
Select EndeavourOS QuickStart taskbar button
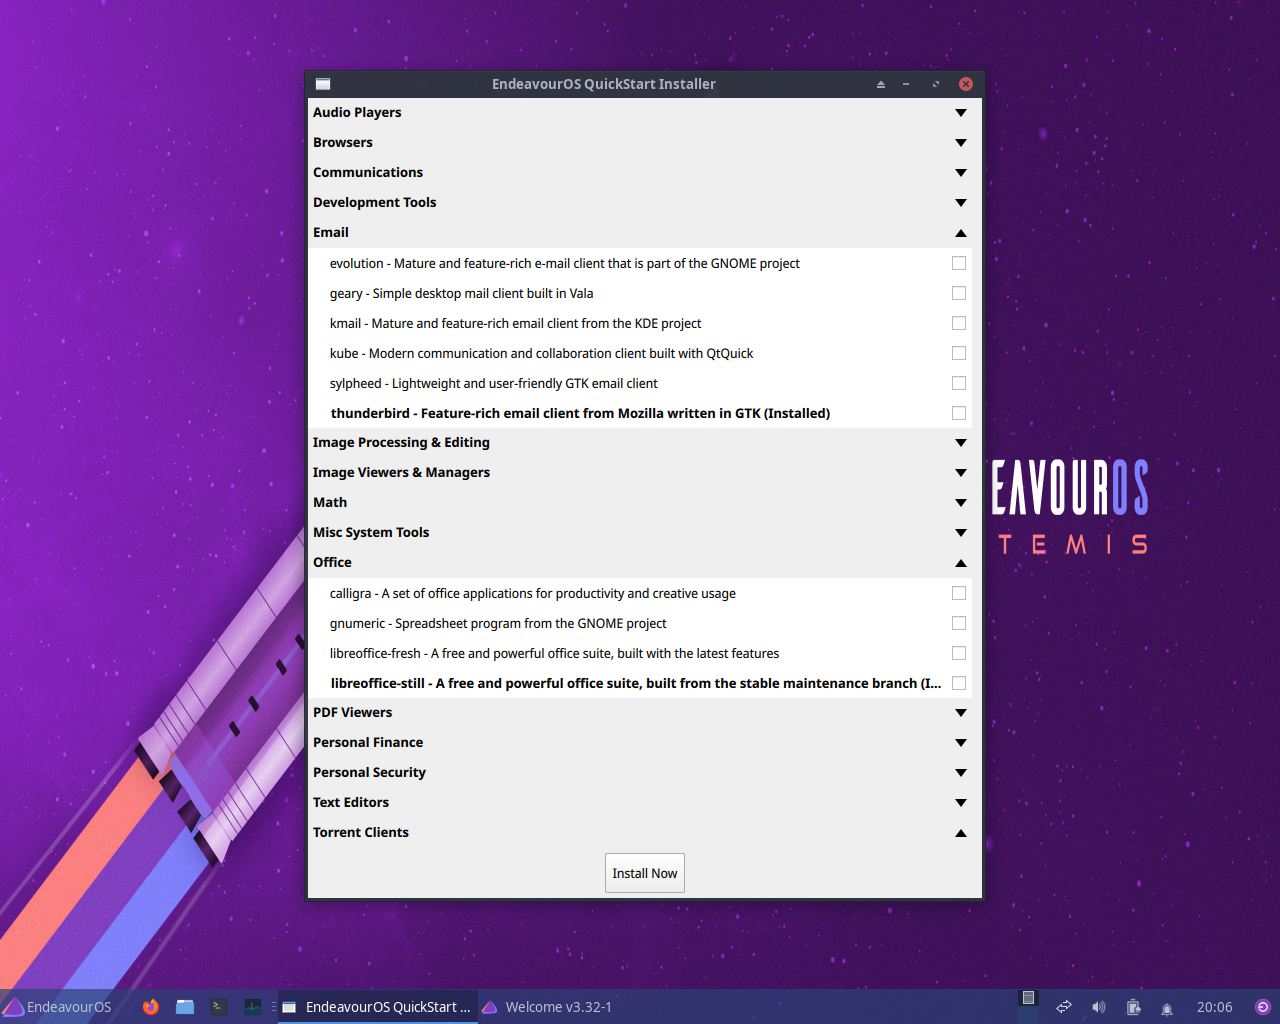377,1007
